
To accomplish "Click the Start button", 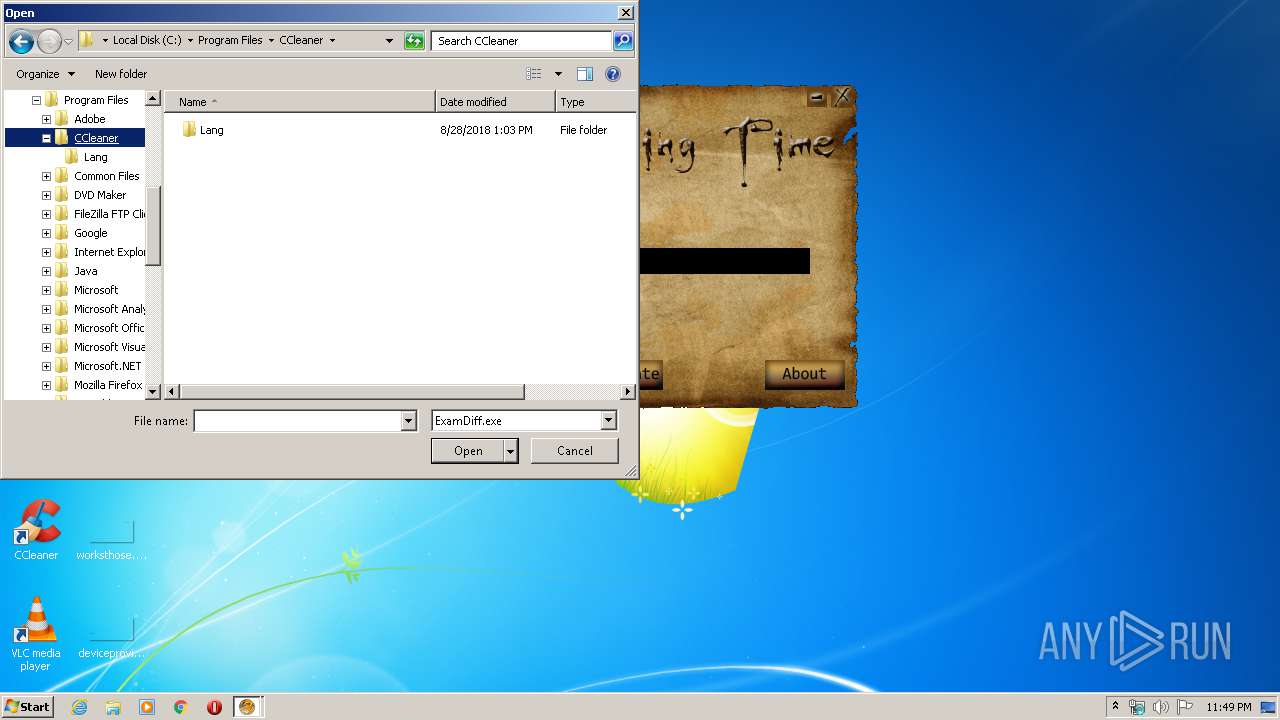I will pyautogui.click(x=27, y=707).
